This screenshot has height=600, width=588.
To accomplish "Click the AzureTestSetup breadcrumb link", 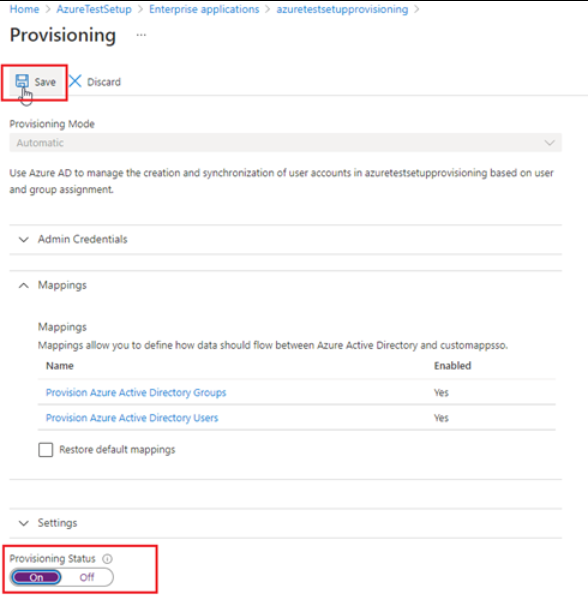I will pos(94,9).
